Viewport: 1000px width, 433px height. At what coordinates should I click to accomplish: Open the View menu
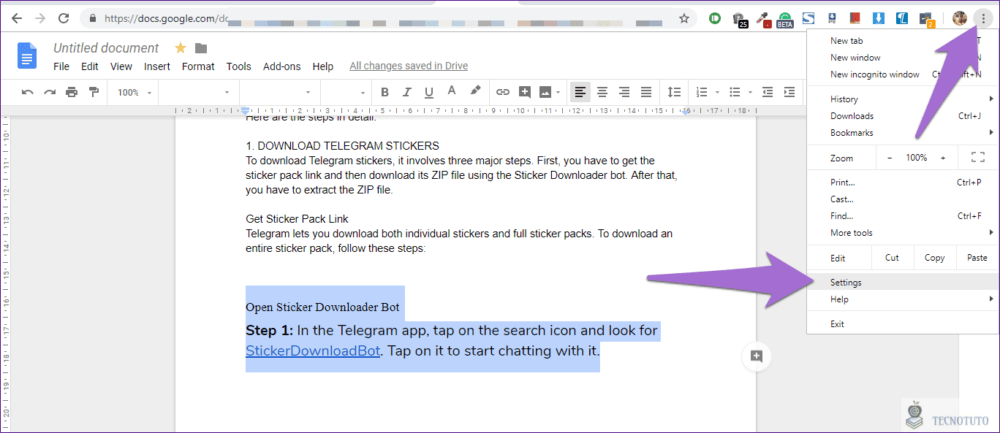[x=121, y=66]
